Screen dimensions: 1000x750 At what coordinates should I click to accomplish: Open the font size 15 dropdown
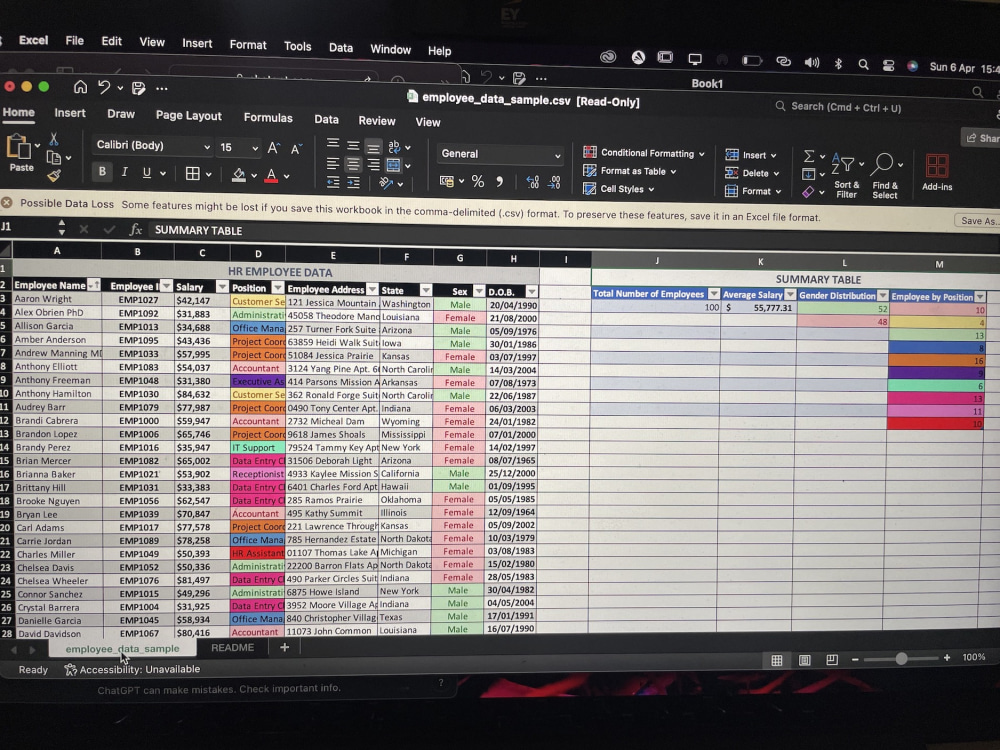point(239,148)
